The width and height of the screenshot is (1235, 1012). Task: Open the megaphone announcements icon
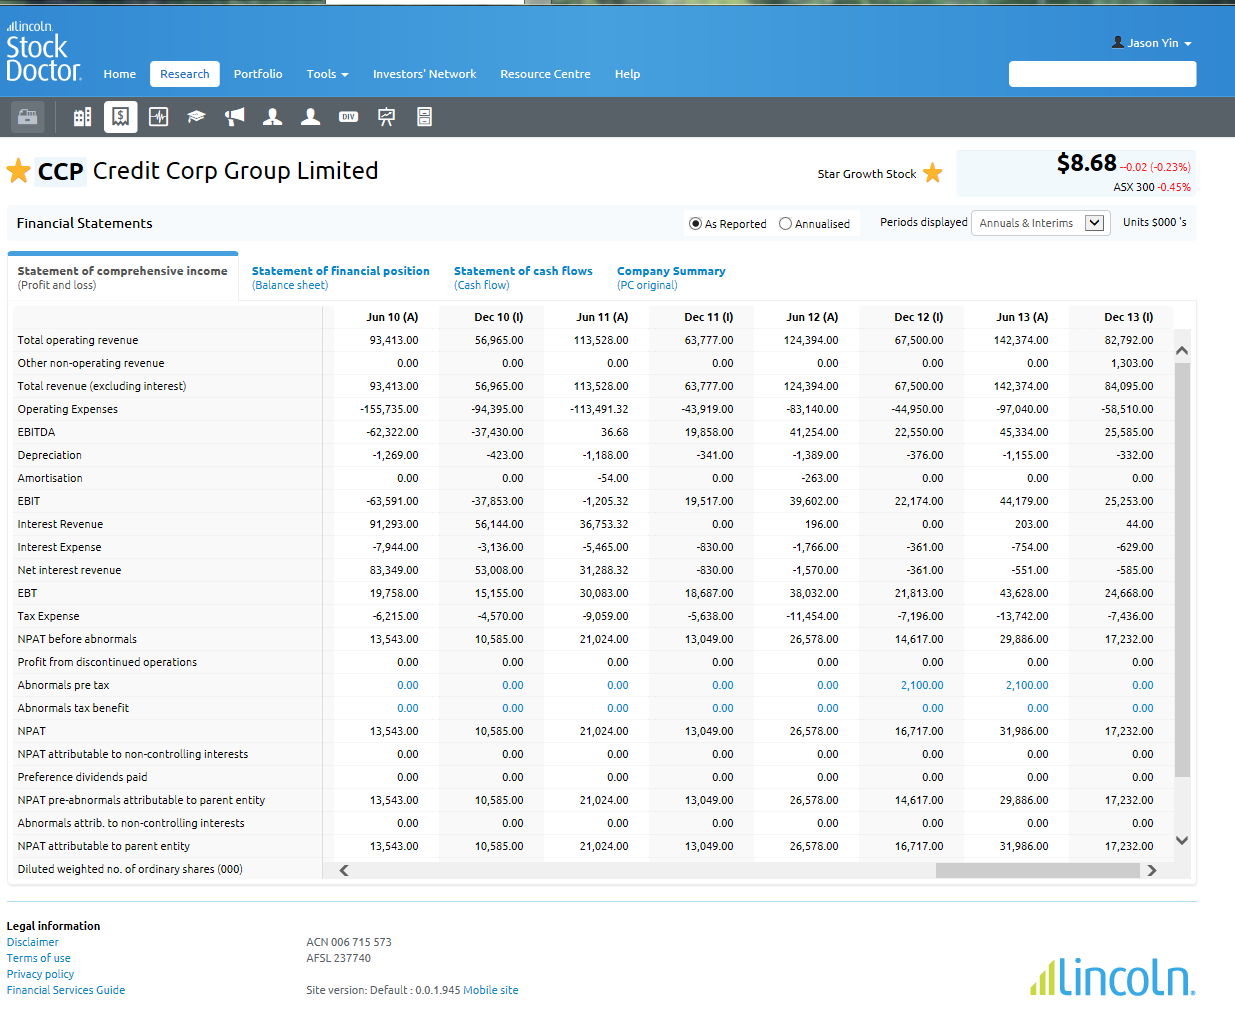[234, 117]
